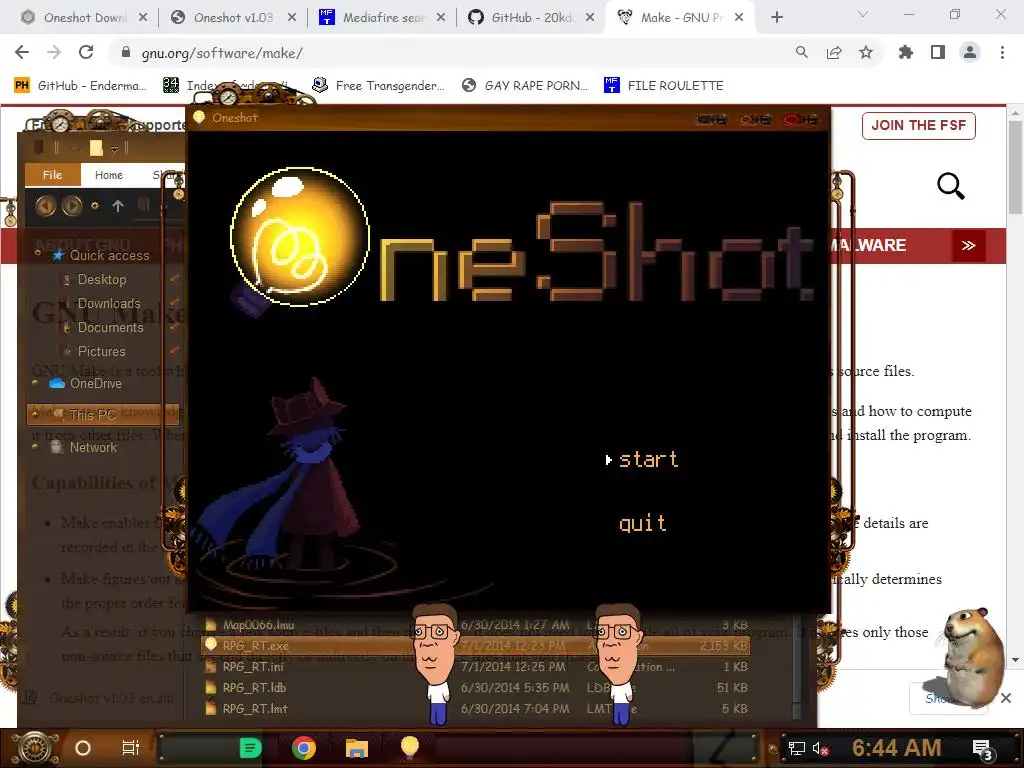
Task: Open Explorer's recent locations dropdown
Action: (95, 206)
